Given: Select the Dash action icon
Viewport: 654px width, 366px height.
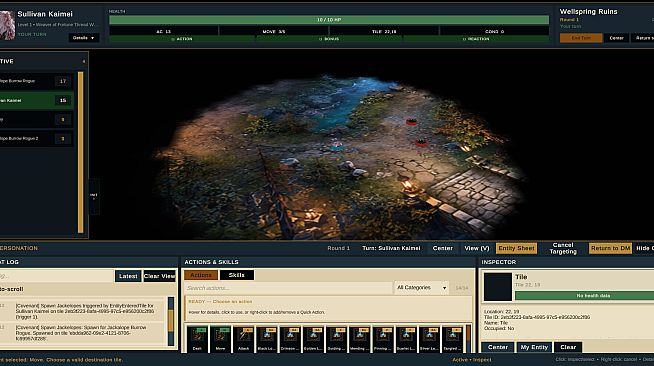Looking at the screenshot, I should (x=197, y=339).
